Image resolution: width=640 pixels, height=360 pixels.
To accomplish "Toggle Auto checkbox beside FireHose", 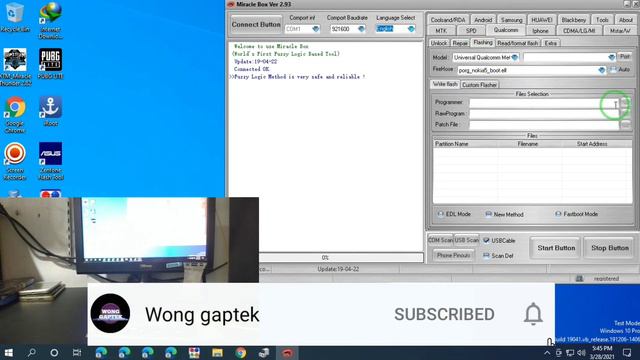I will tap(613, 70).
